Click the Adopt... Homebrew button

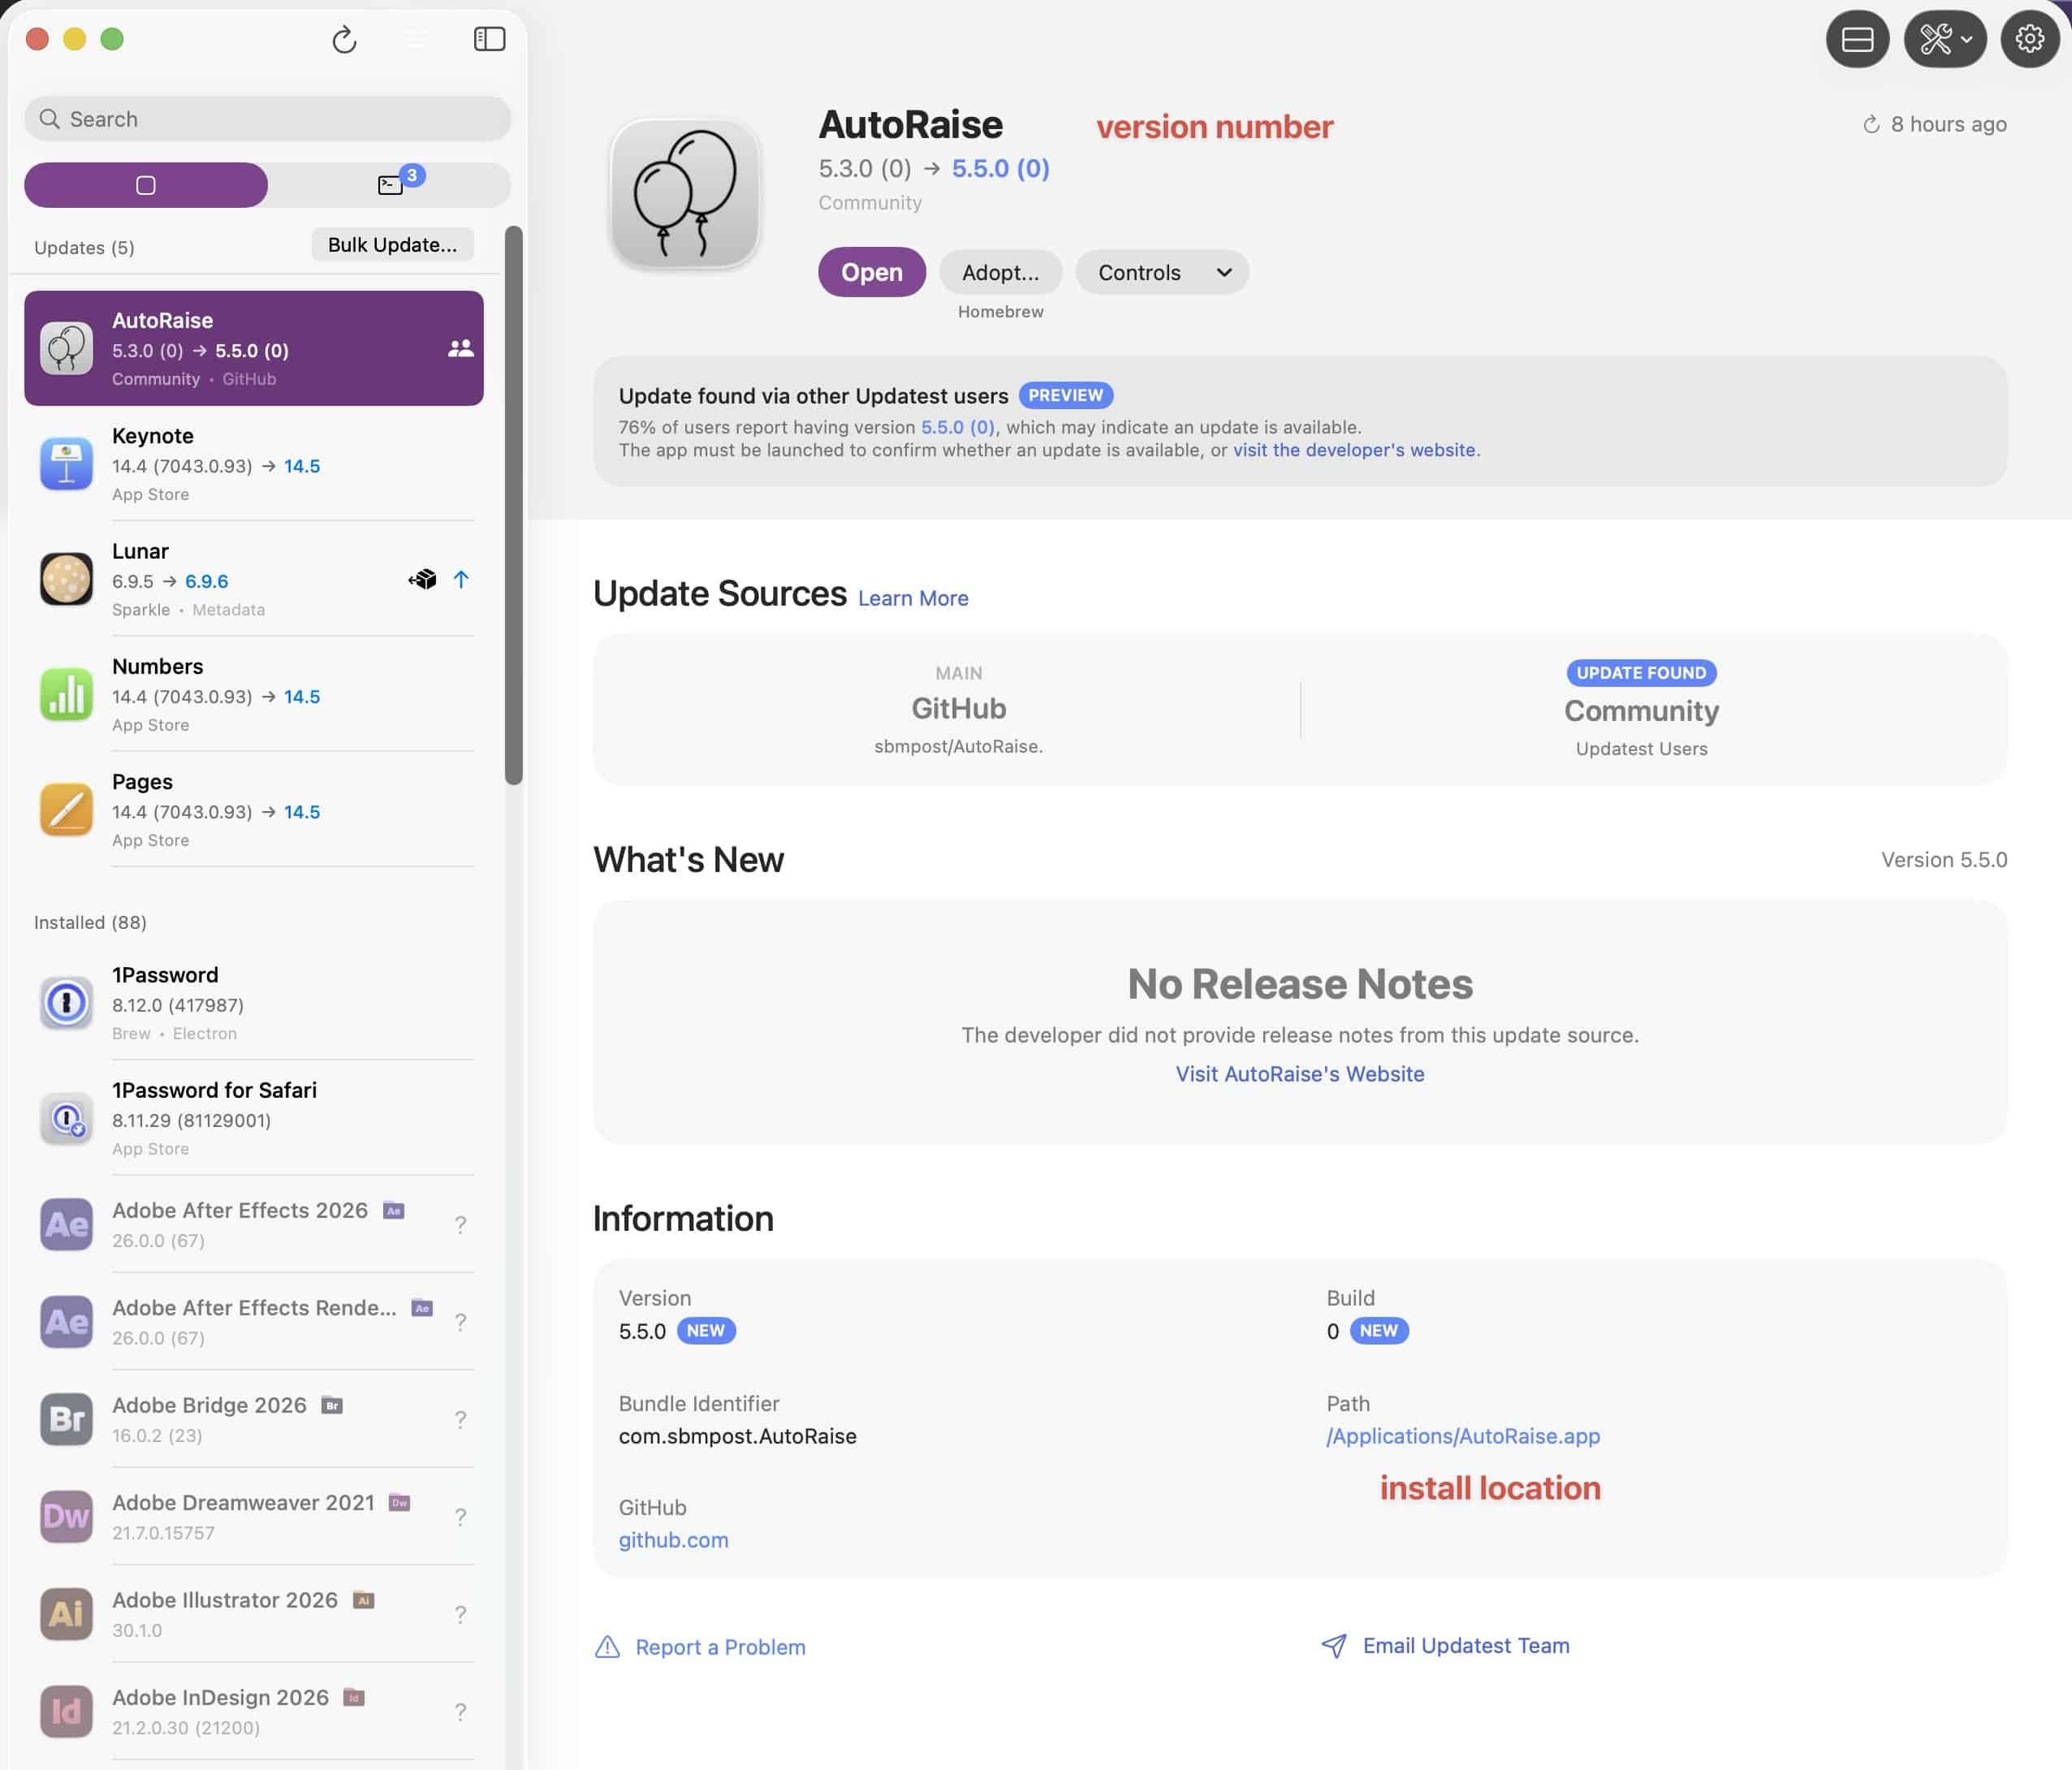coord(1000,272)
